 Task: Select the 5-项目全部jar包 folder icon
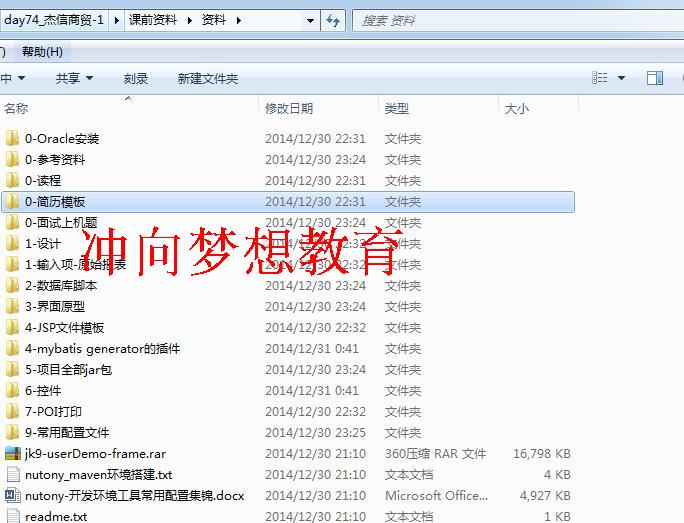click(13, 369)
